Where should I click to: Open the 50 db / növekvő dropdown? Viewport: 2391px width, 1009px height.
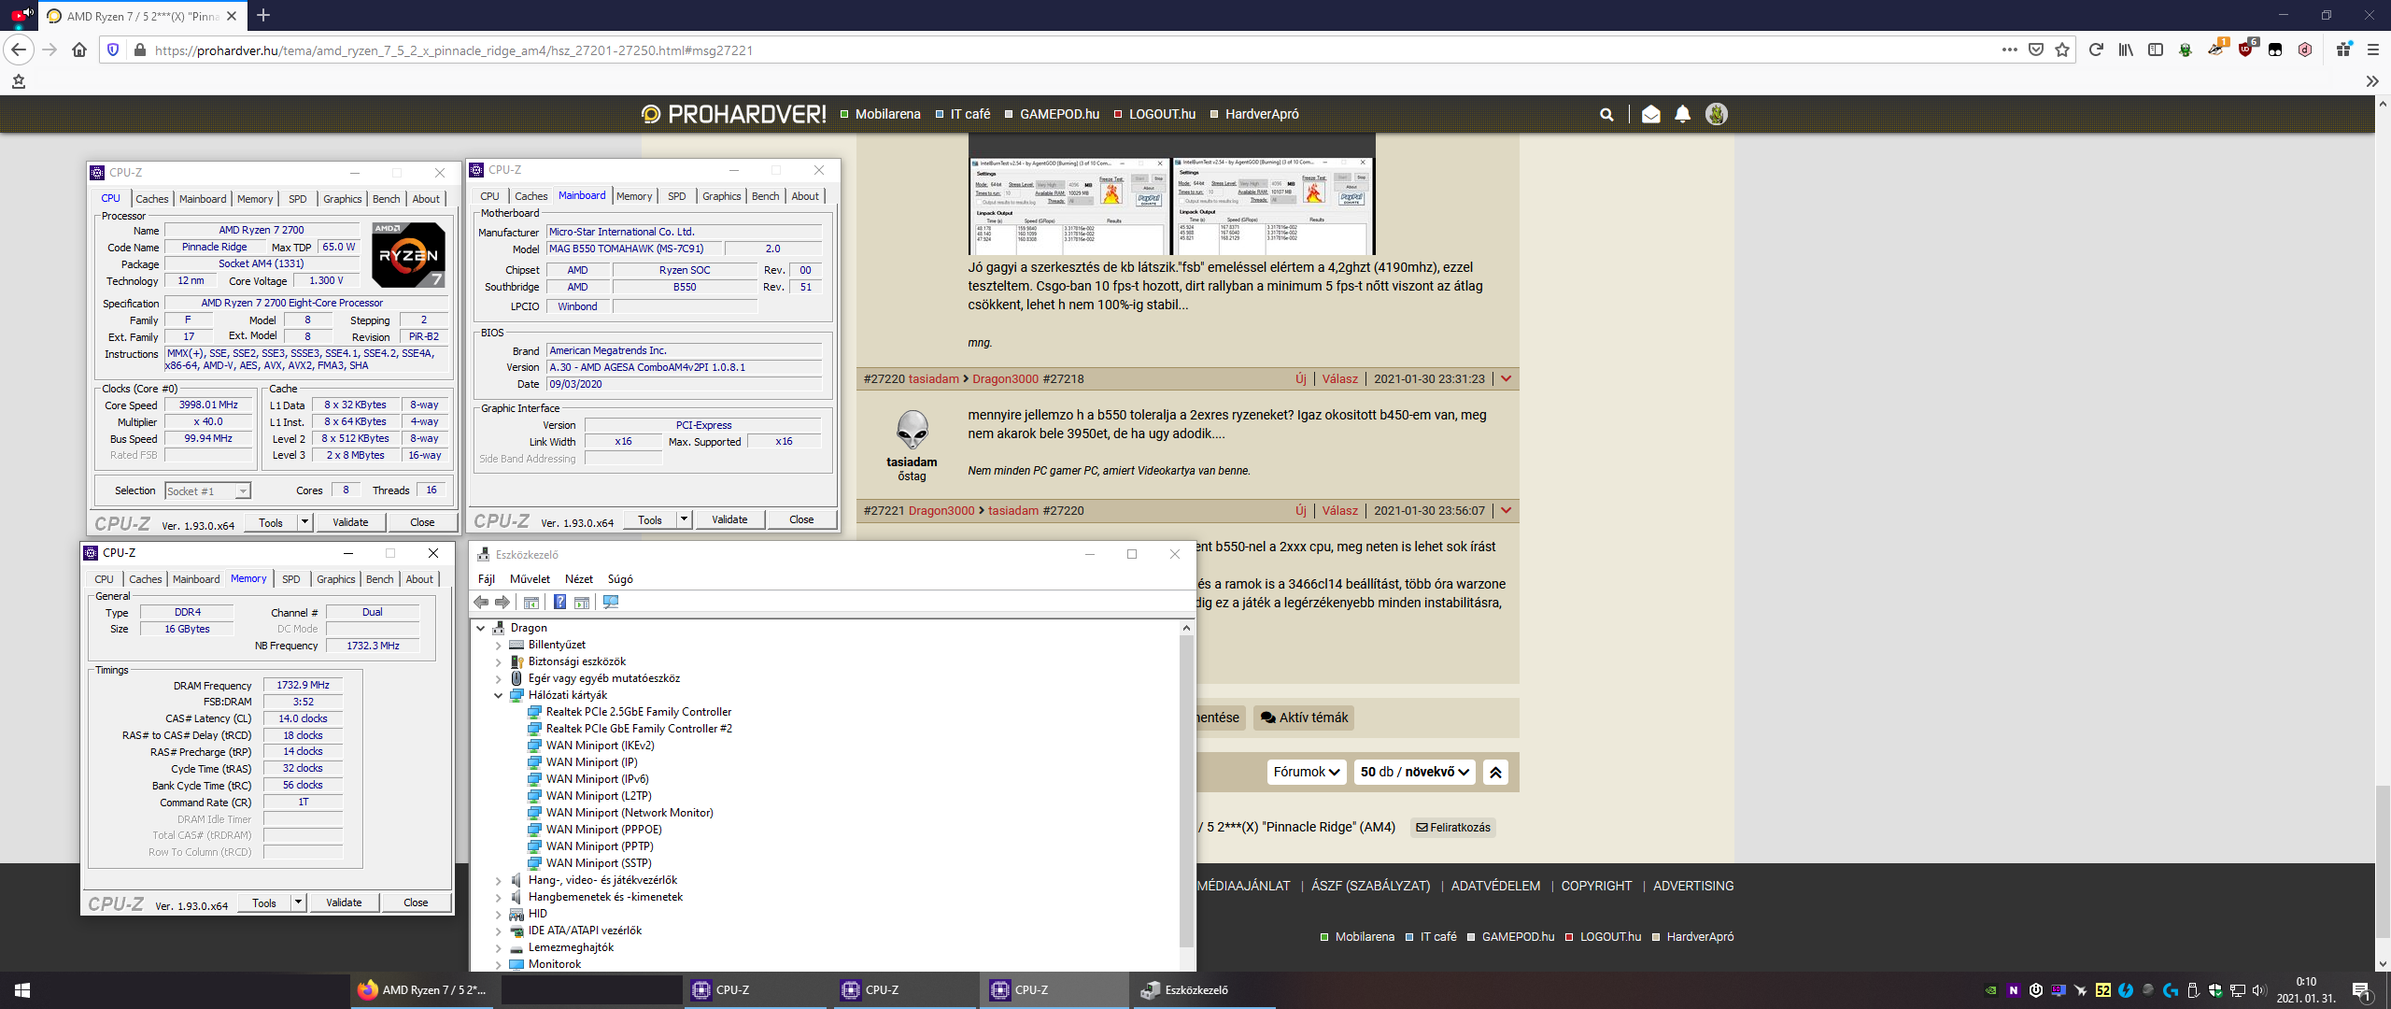[x=1414, y=772]
